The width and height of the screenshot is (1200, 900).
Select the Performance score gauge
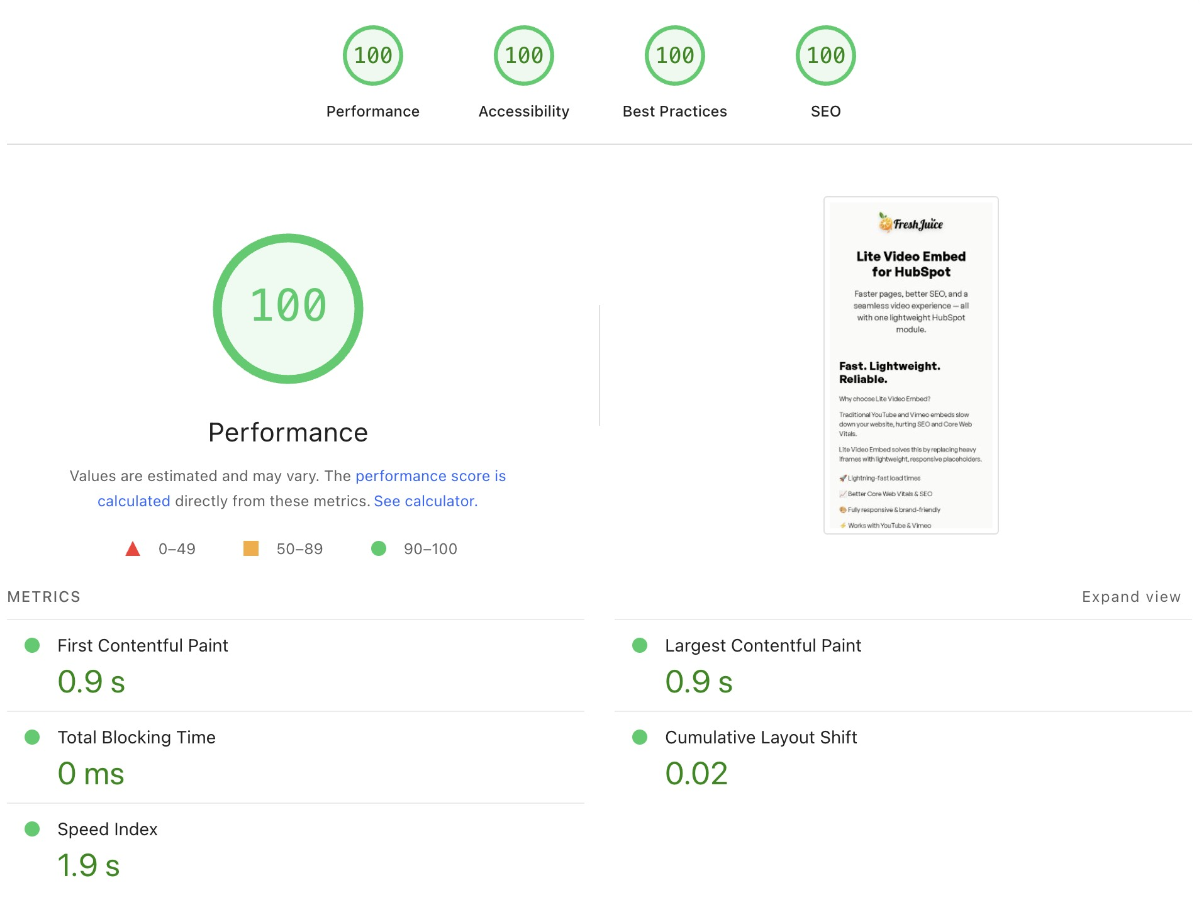[x=372, y=55]
